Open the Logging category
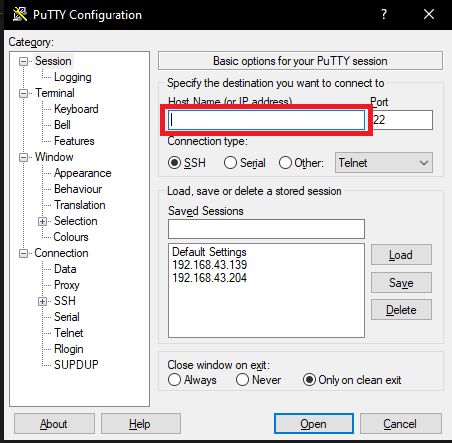 [x=73, y=77]
